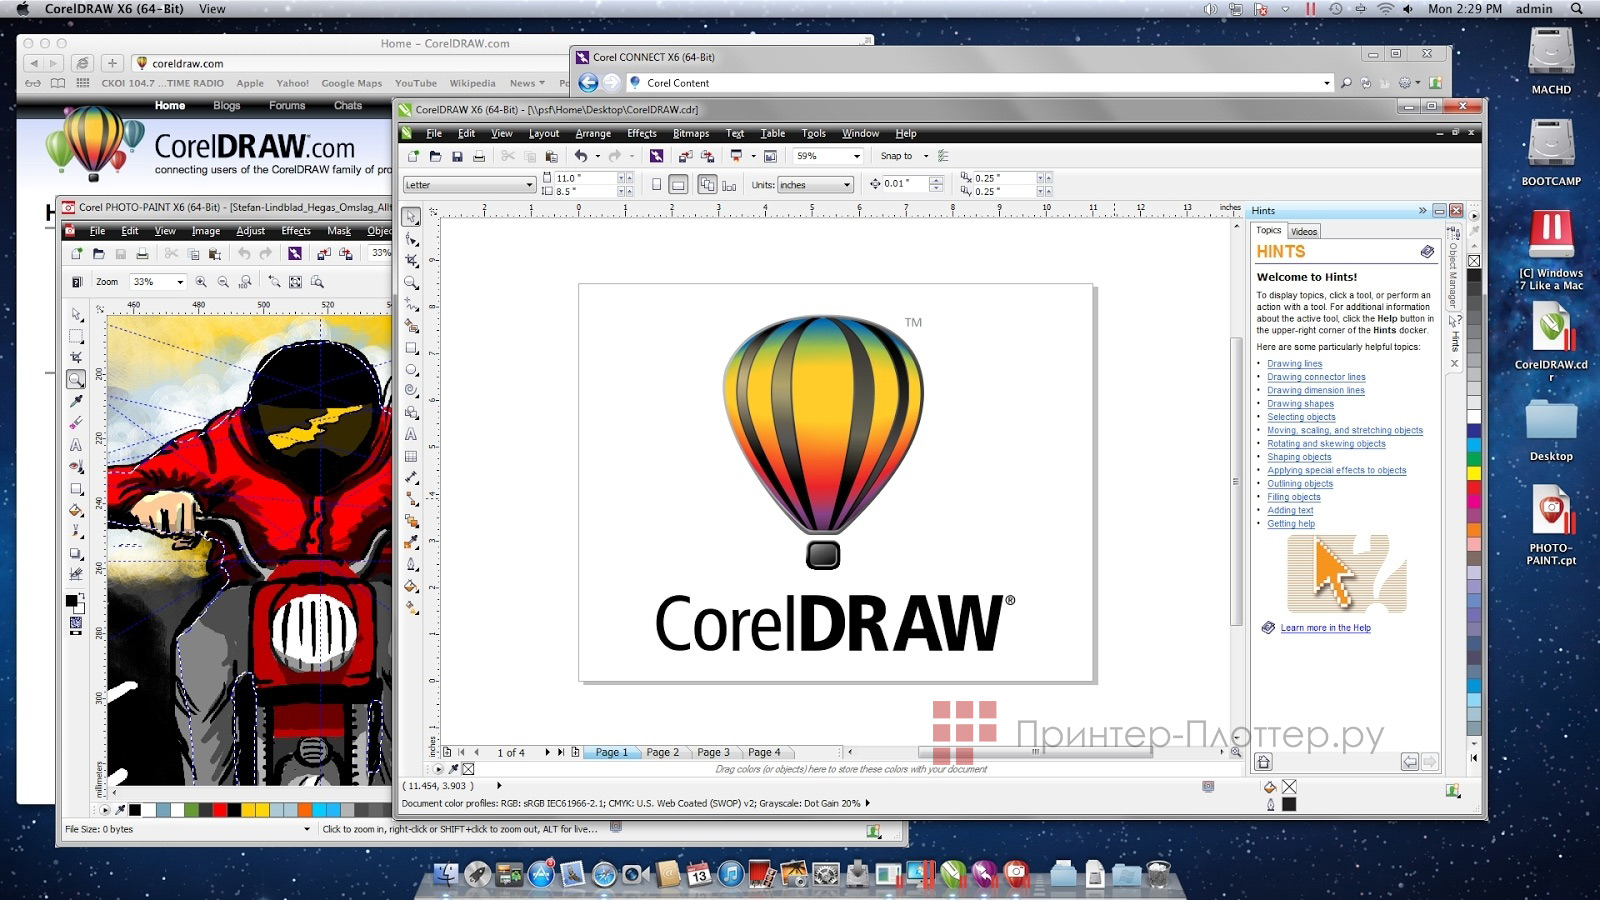Select the Pick tool in the toolbox
The height and width of the screenshot is (900, 1600).
coord(411,216)
